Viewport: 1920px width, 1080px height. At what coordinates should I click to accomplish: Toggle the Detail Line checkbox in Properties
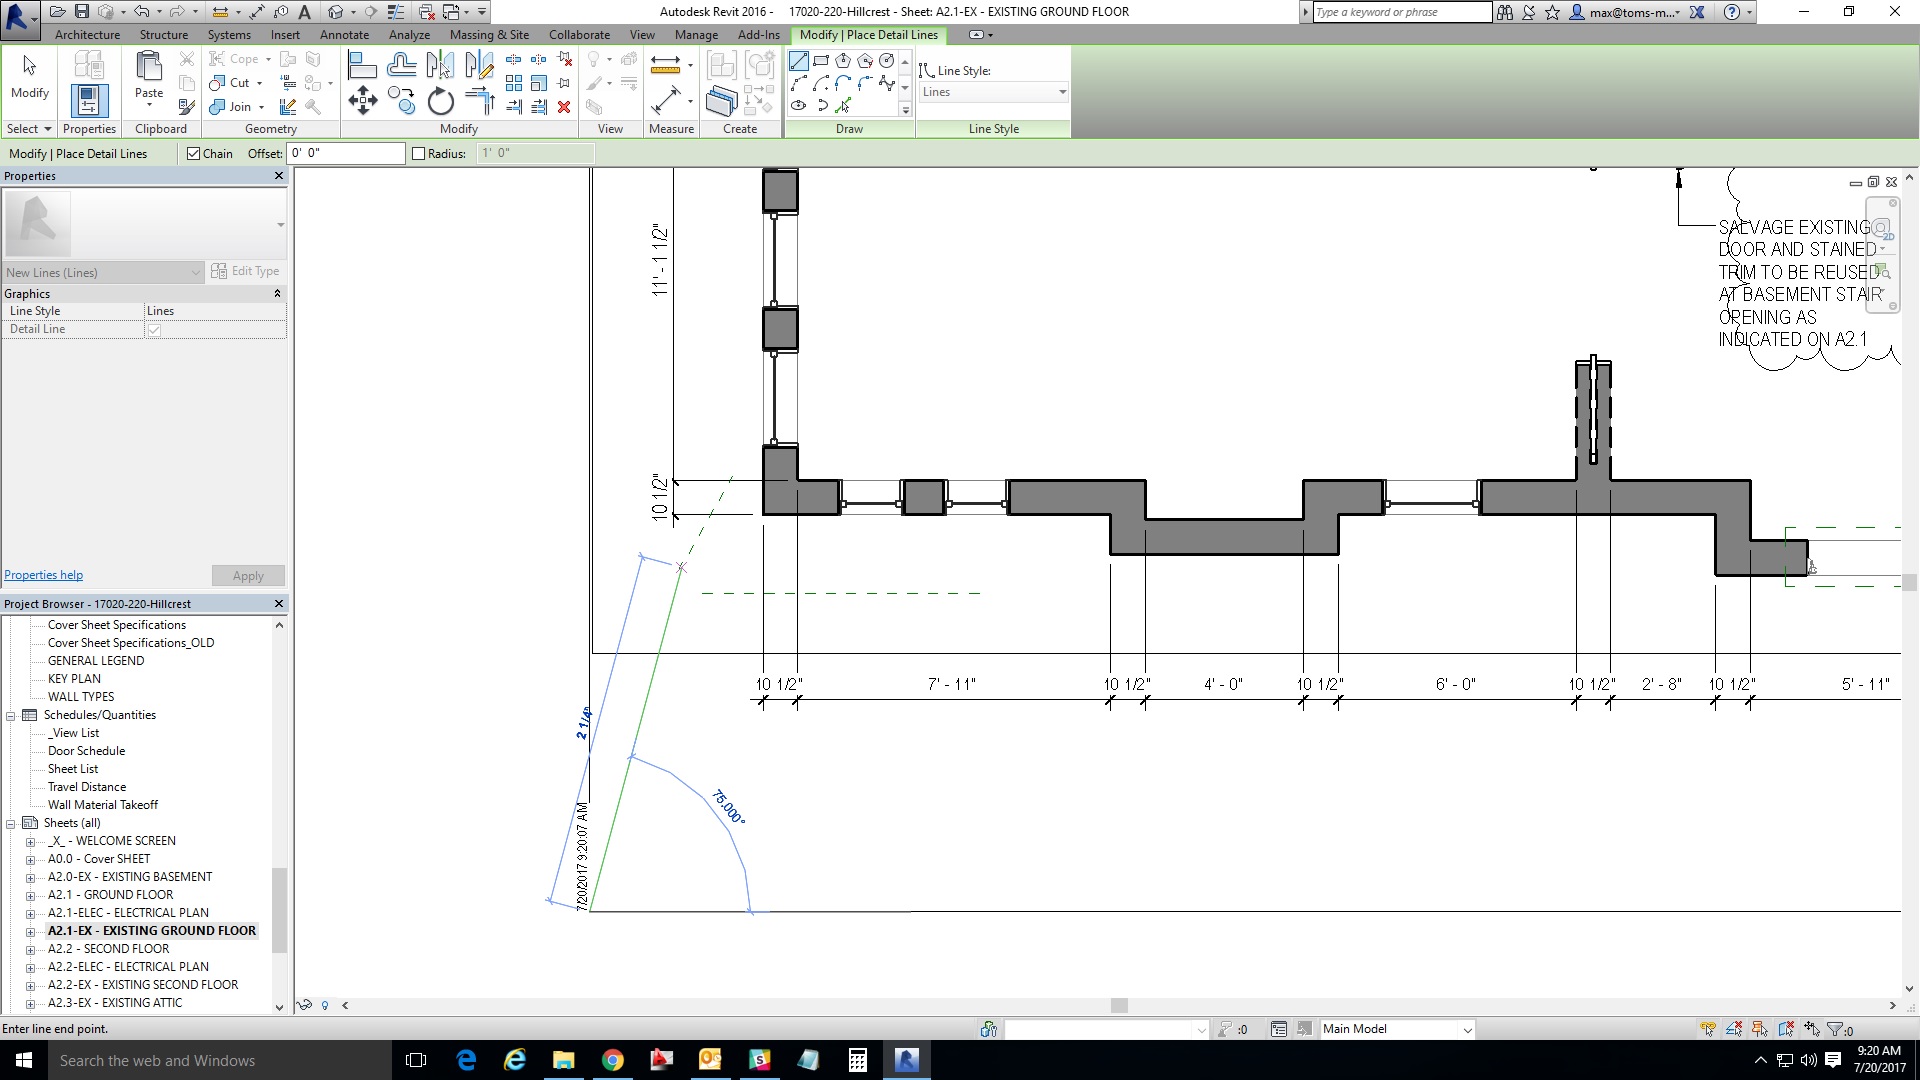click(x=154, y=330)
